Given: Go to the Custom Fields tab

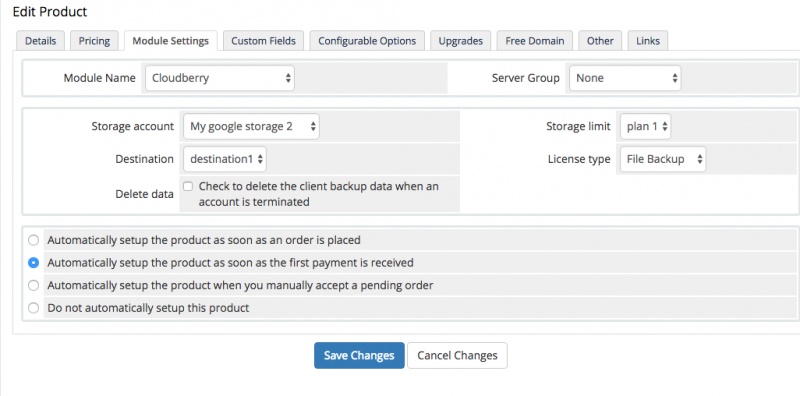Looking at the screenshot, I should point(263,41).
